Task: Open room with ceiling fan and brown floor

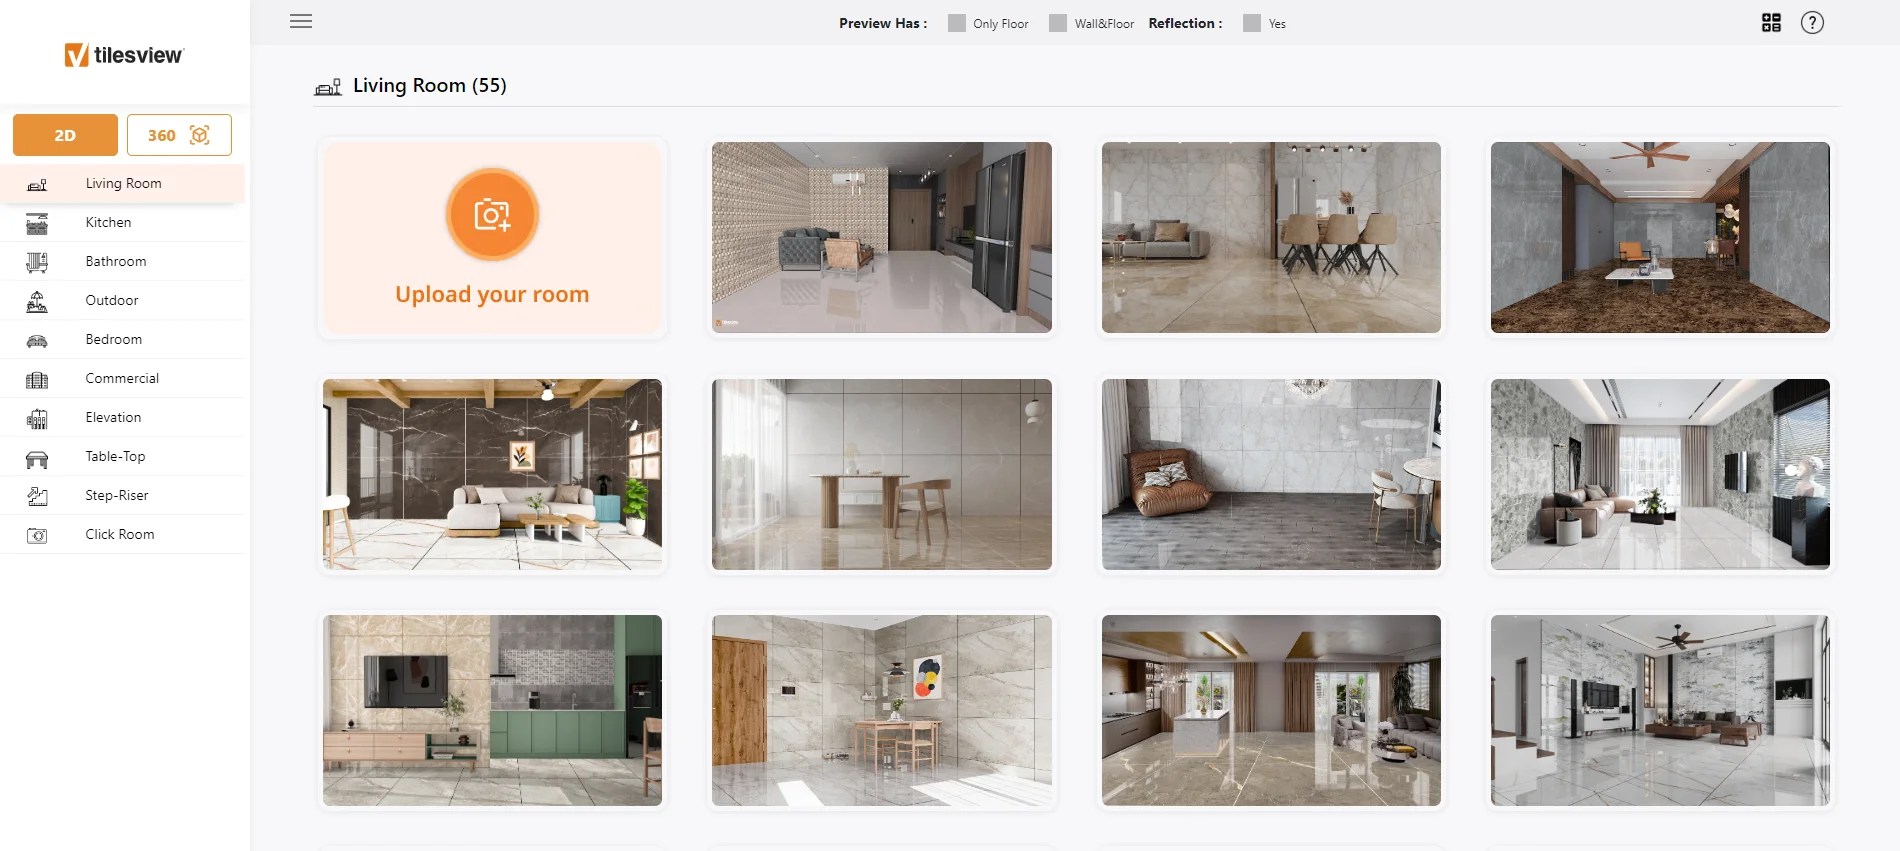Action: pyautogui.click(x=1660, y=237)
